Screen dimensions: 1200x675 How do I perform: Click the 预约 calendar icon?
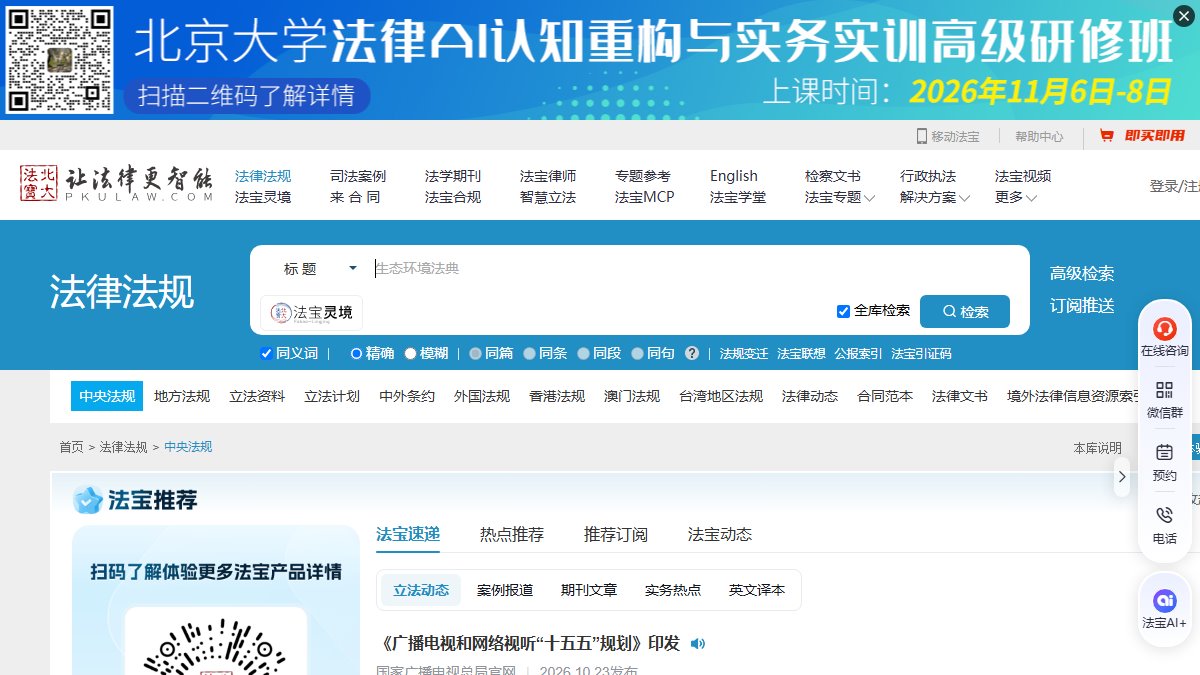tap(1164, 453)
